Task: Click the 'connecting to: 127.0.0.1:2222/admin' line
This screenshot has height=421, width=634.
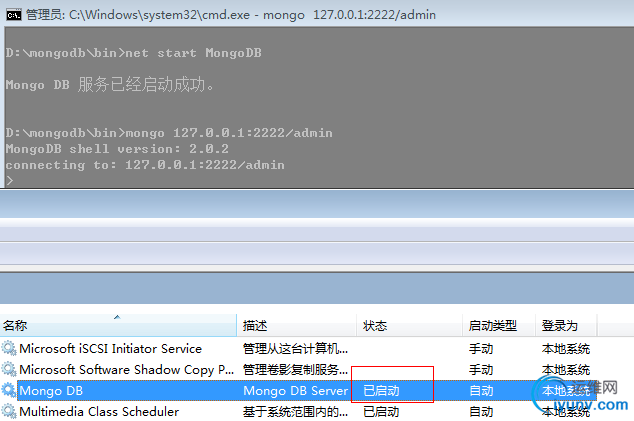Action: click(x=145, y=165)
